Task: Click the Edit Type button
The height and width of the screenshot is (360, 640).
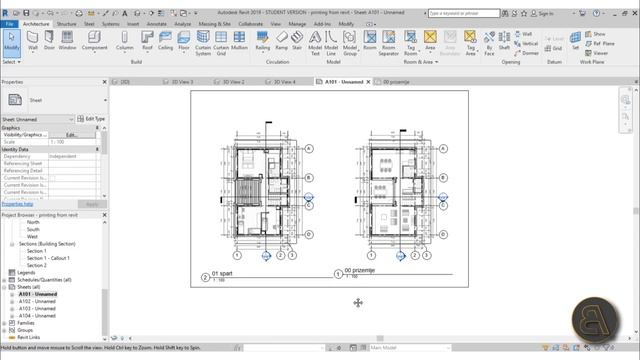Action: pos(91,119)
